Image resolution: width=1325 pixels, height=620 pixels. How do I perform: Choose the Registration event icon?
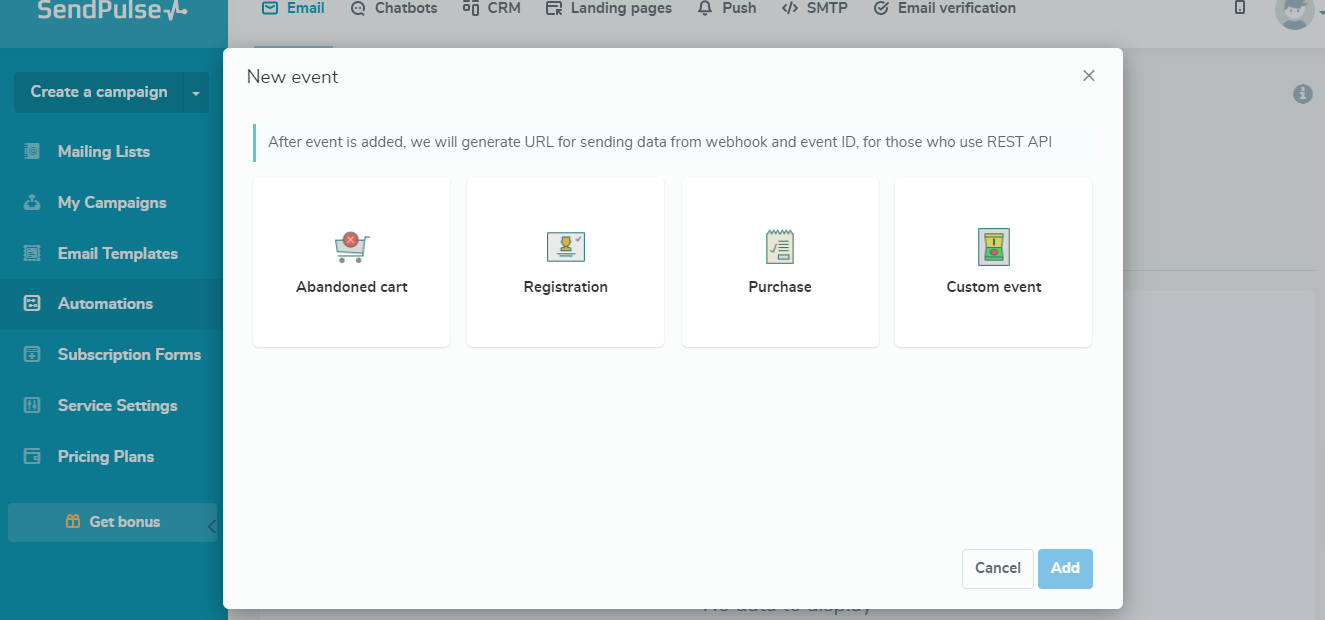click(x=565, y=247)
